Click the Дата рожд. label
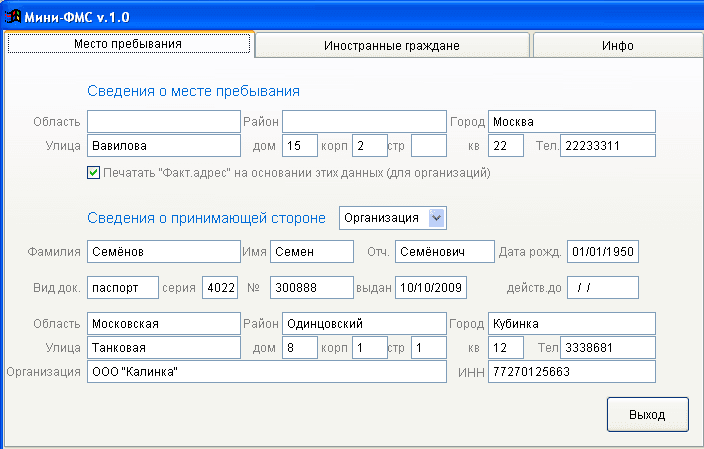704x449 pixels. click(530, 252)
